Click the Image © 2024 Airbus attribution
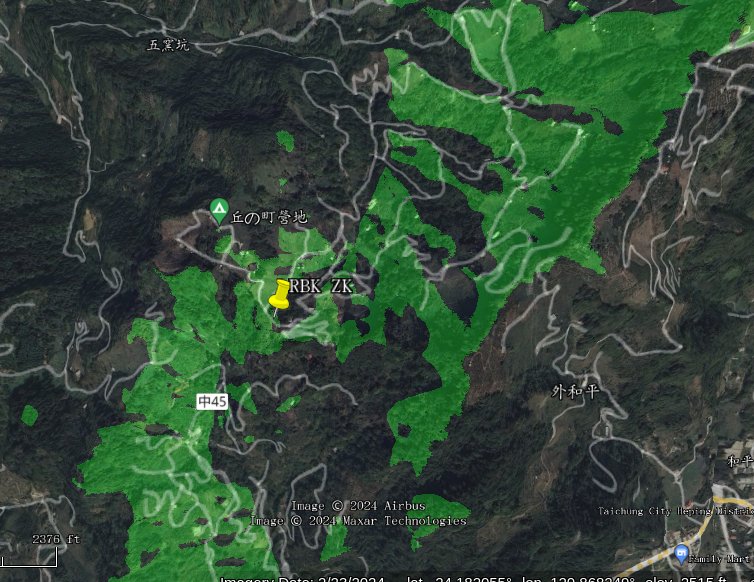Viewport: 754px width, 582px height. 358,506
